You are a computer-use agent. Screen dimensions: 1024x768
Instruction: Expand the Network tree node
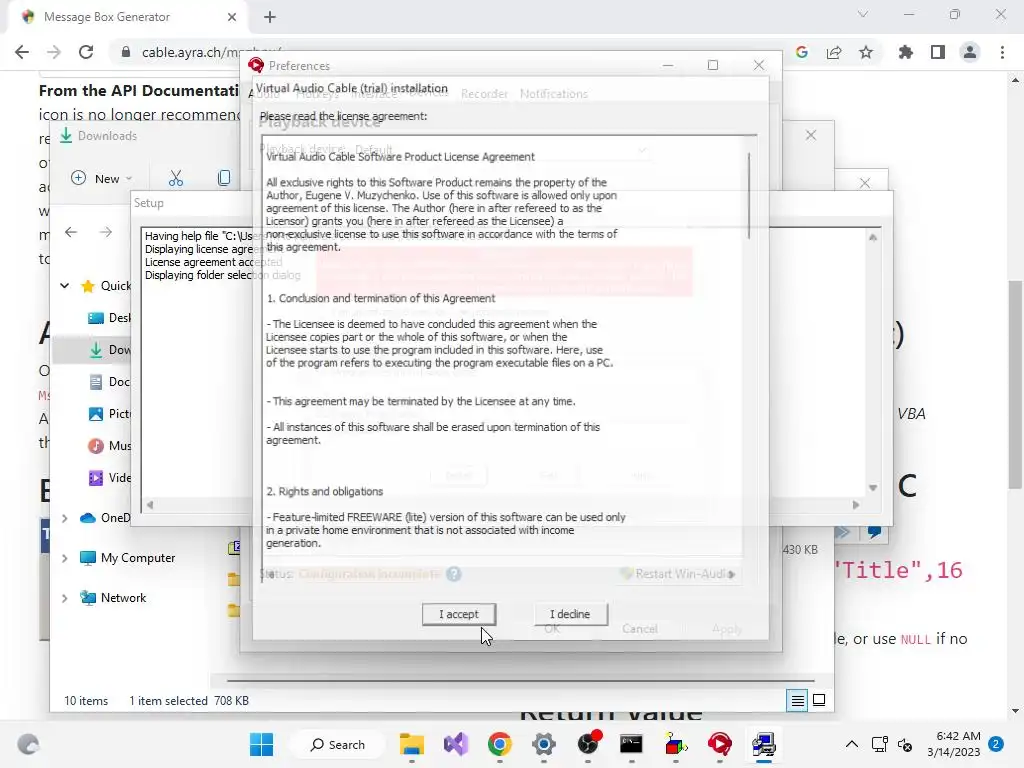[65, 598]
